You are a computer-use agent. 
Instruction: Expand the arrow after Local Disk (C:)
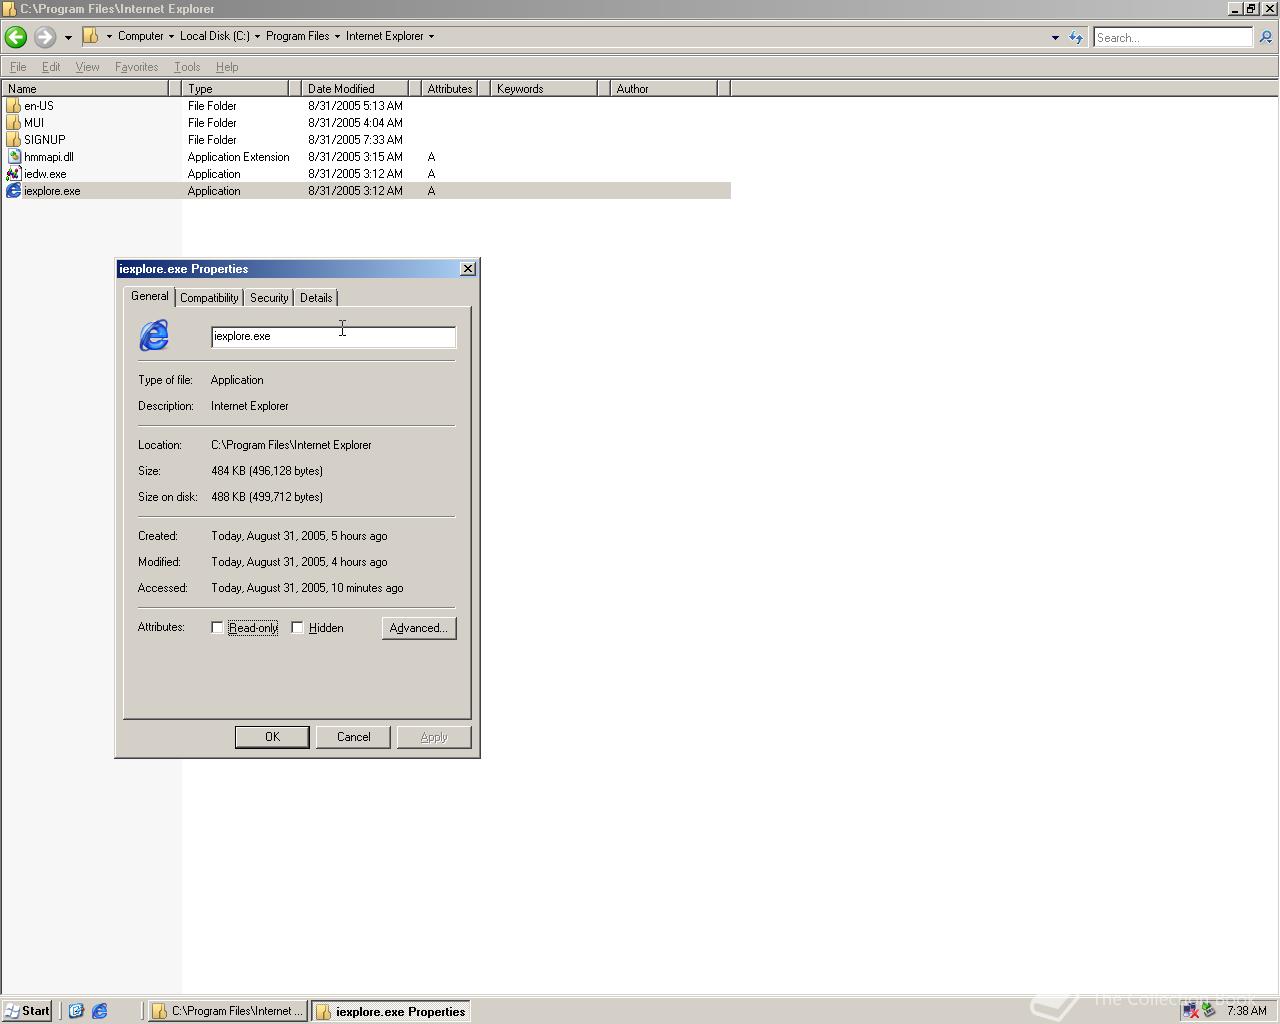257,37
